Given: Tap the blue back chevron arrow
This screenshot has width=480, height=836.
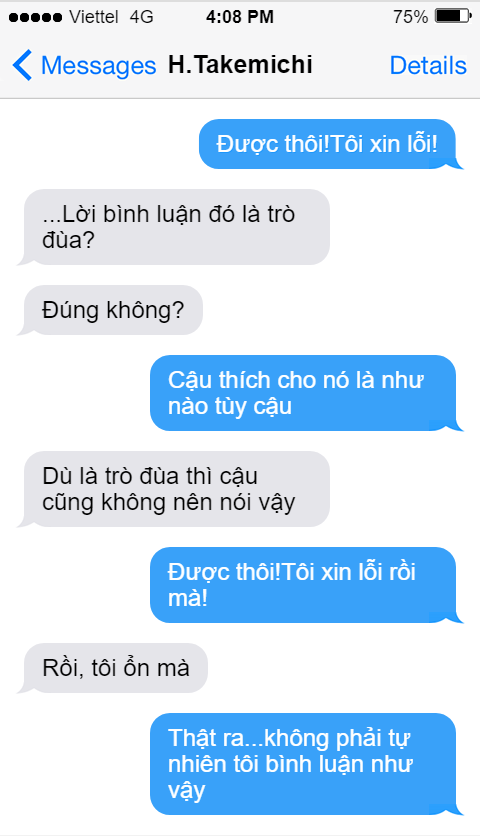Looking at the screenshot, I should pyautogui.click(x=22, y=65).
